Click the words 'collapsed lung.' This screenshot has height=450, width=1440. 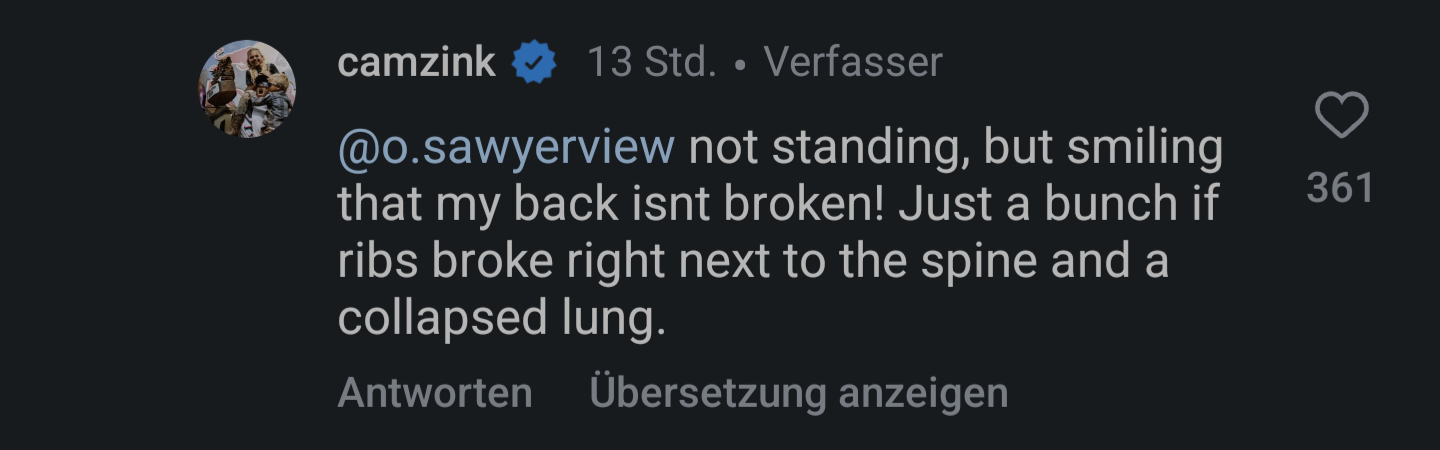(x=501, y=321)
